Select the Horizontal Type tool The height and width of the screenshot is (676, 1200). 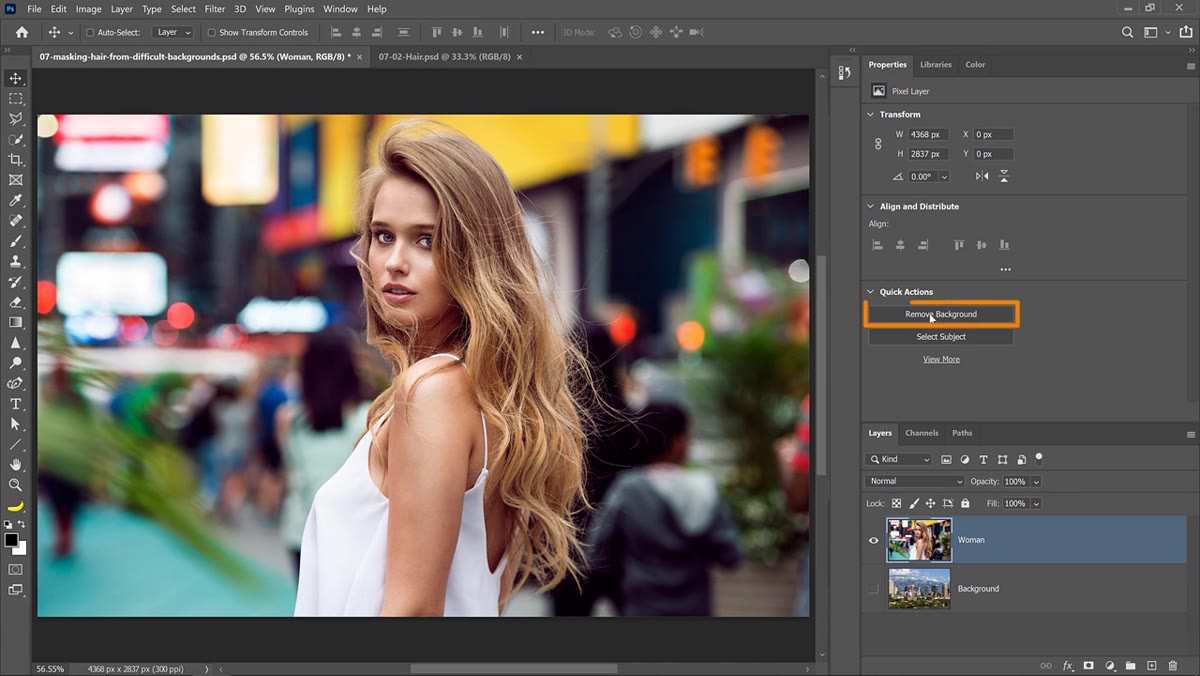15,404
